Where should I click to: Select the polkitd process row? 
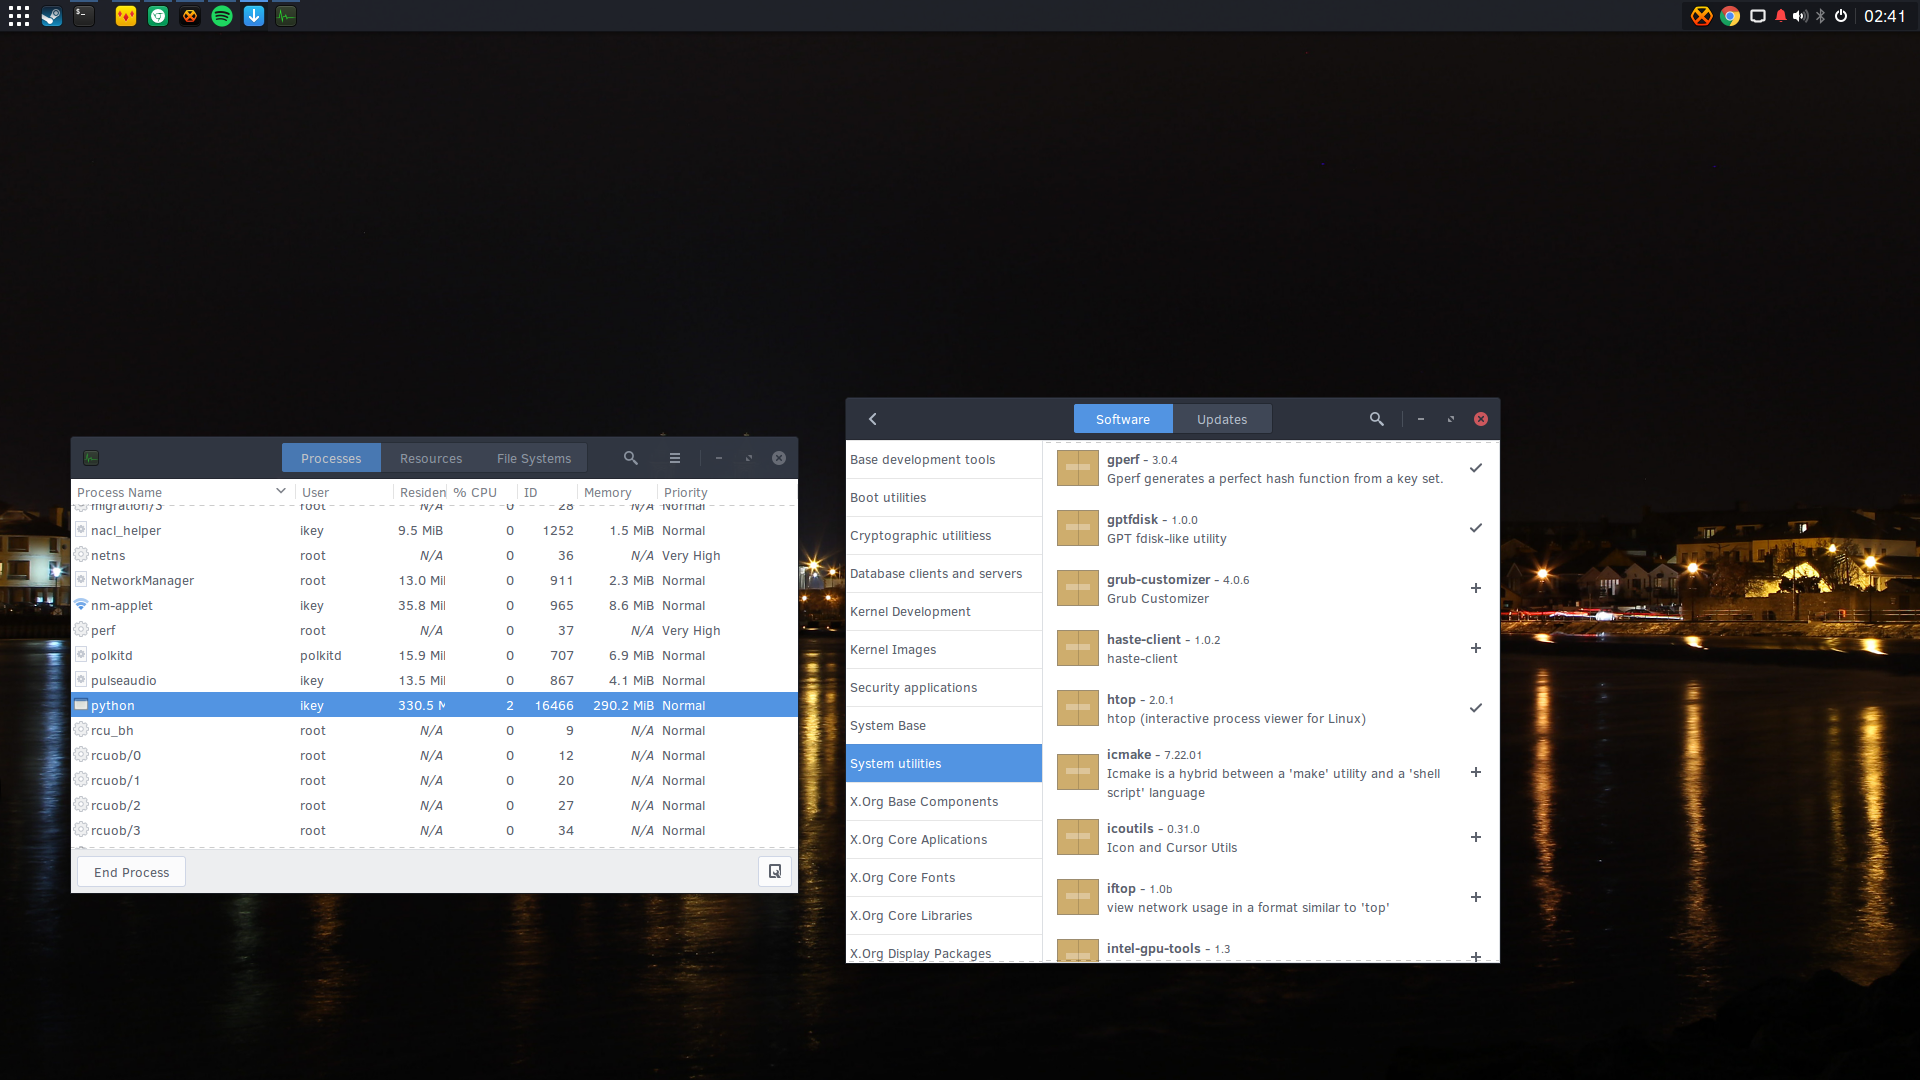(434, 655)
